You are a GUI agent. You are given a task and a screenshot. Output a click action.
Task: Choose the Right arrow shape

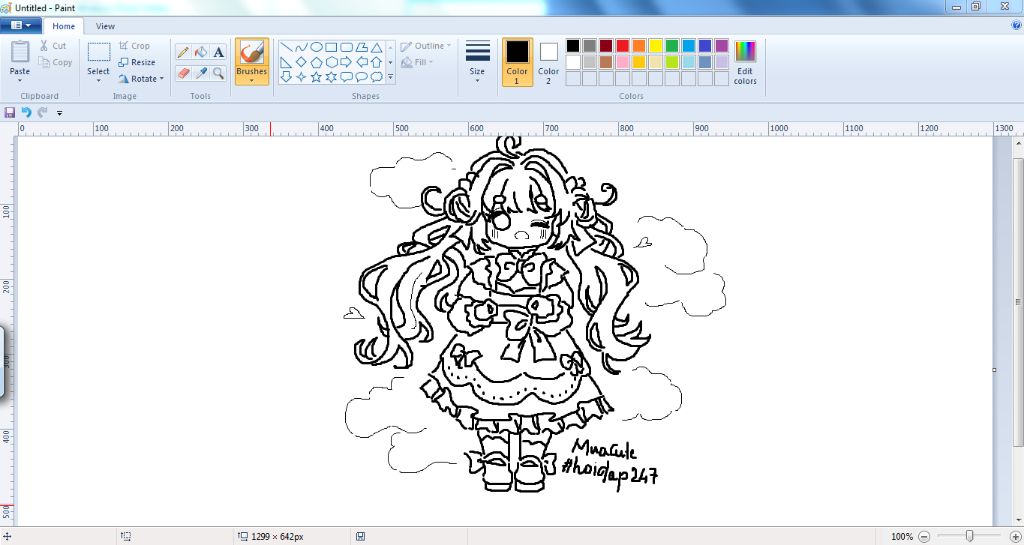point(346,63)
